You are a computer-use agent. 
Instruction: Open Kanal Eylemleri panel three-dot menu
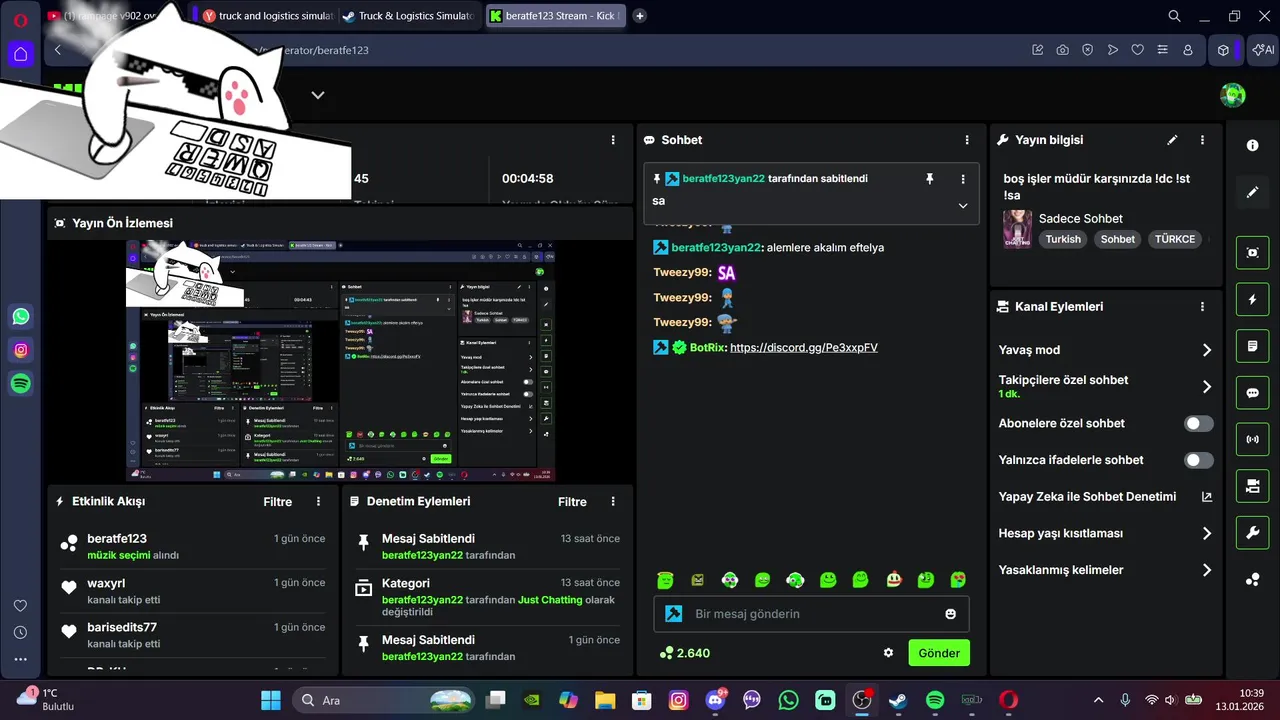pyautogui.click(x=1202, y=307)
